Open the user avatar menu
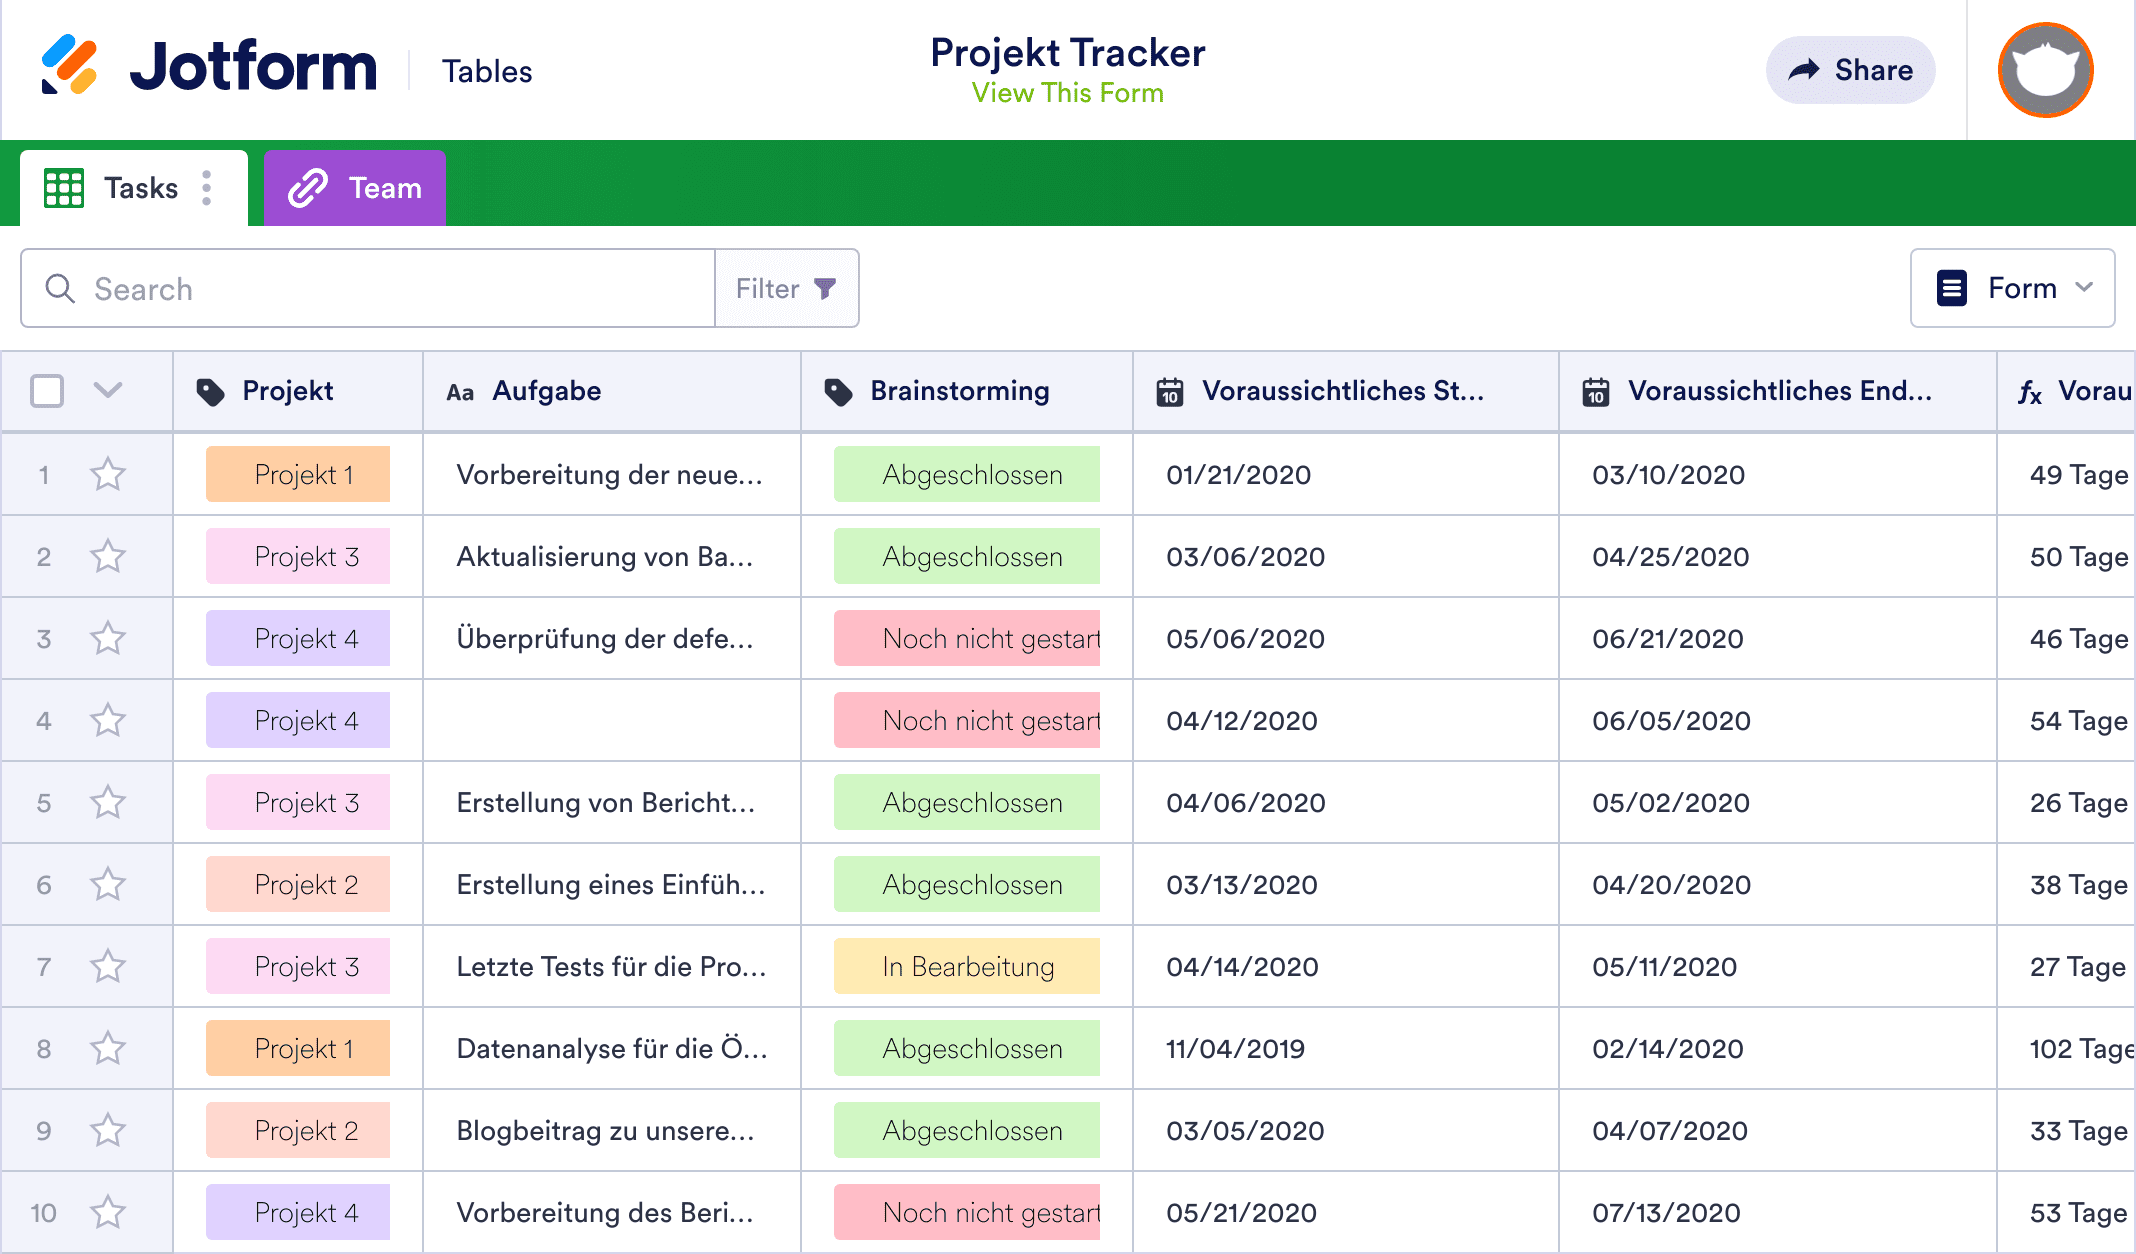 [x=2044, y=69]
